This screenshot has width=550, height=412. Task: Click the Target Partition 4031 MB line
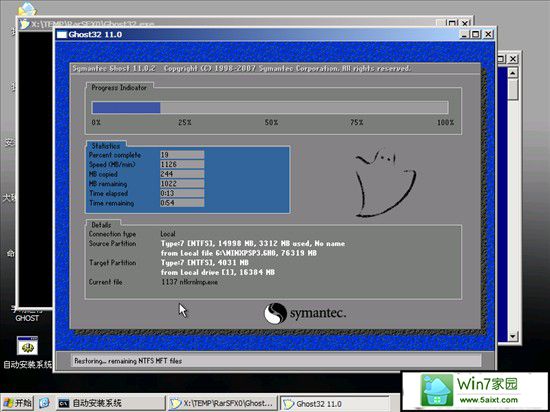[x=205, y=263]
